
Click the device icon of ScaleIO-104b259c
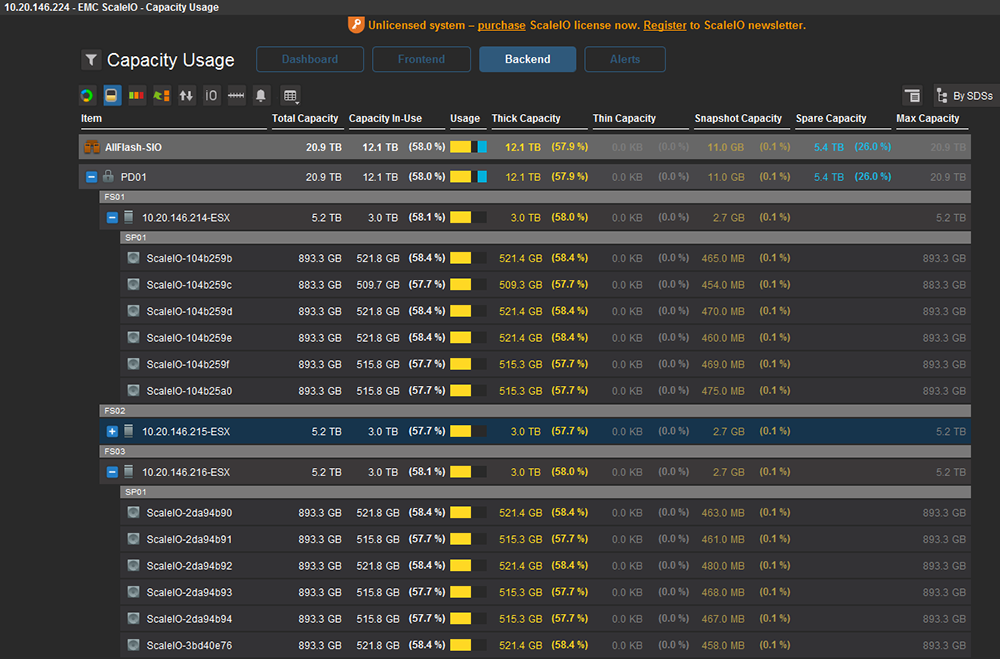(x=133, y=285)
